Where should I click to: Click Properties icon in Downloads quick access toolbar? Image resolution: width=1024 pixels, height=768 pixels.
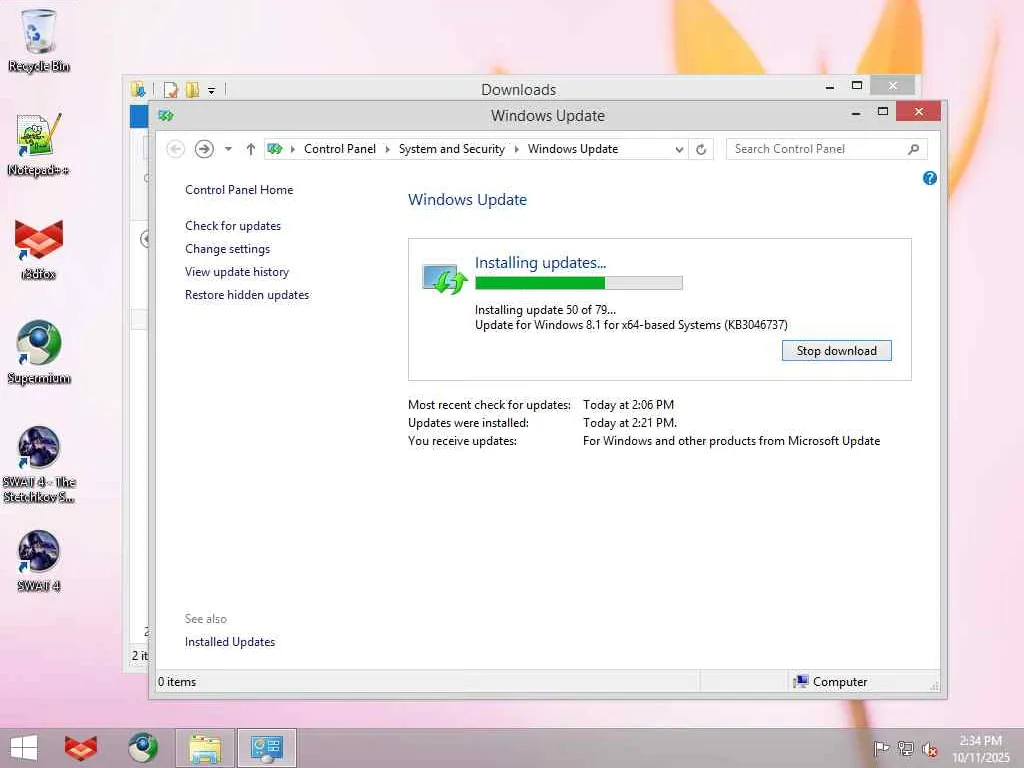pos(170,89)
